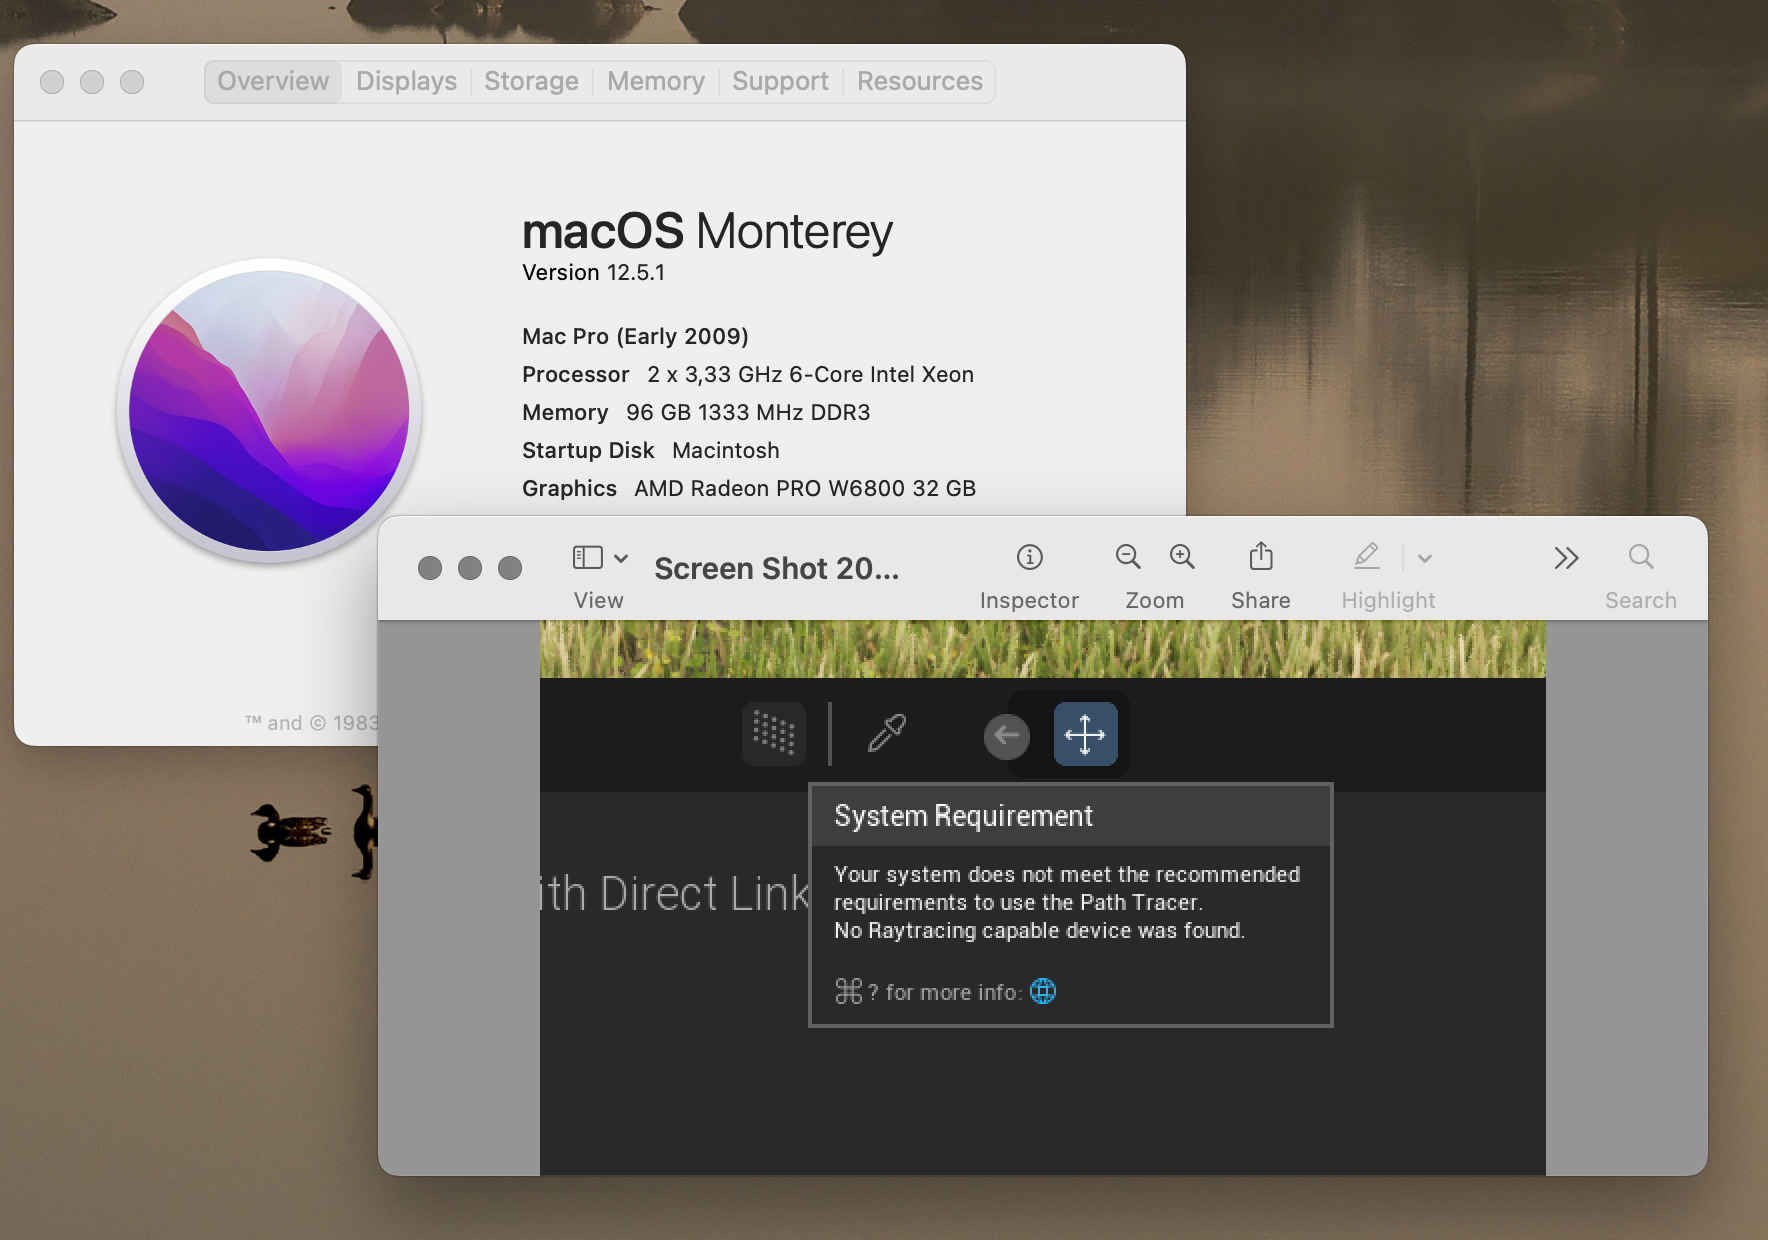The width and height of the screenshot is (1768, 1240).
Task: Zoom out with the minus magnifier
Action: 1128,557
